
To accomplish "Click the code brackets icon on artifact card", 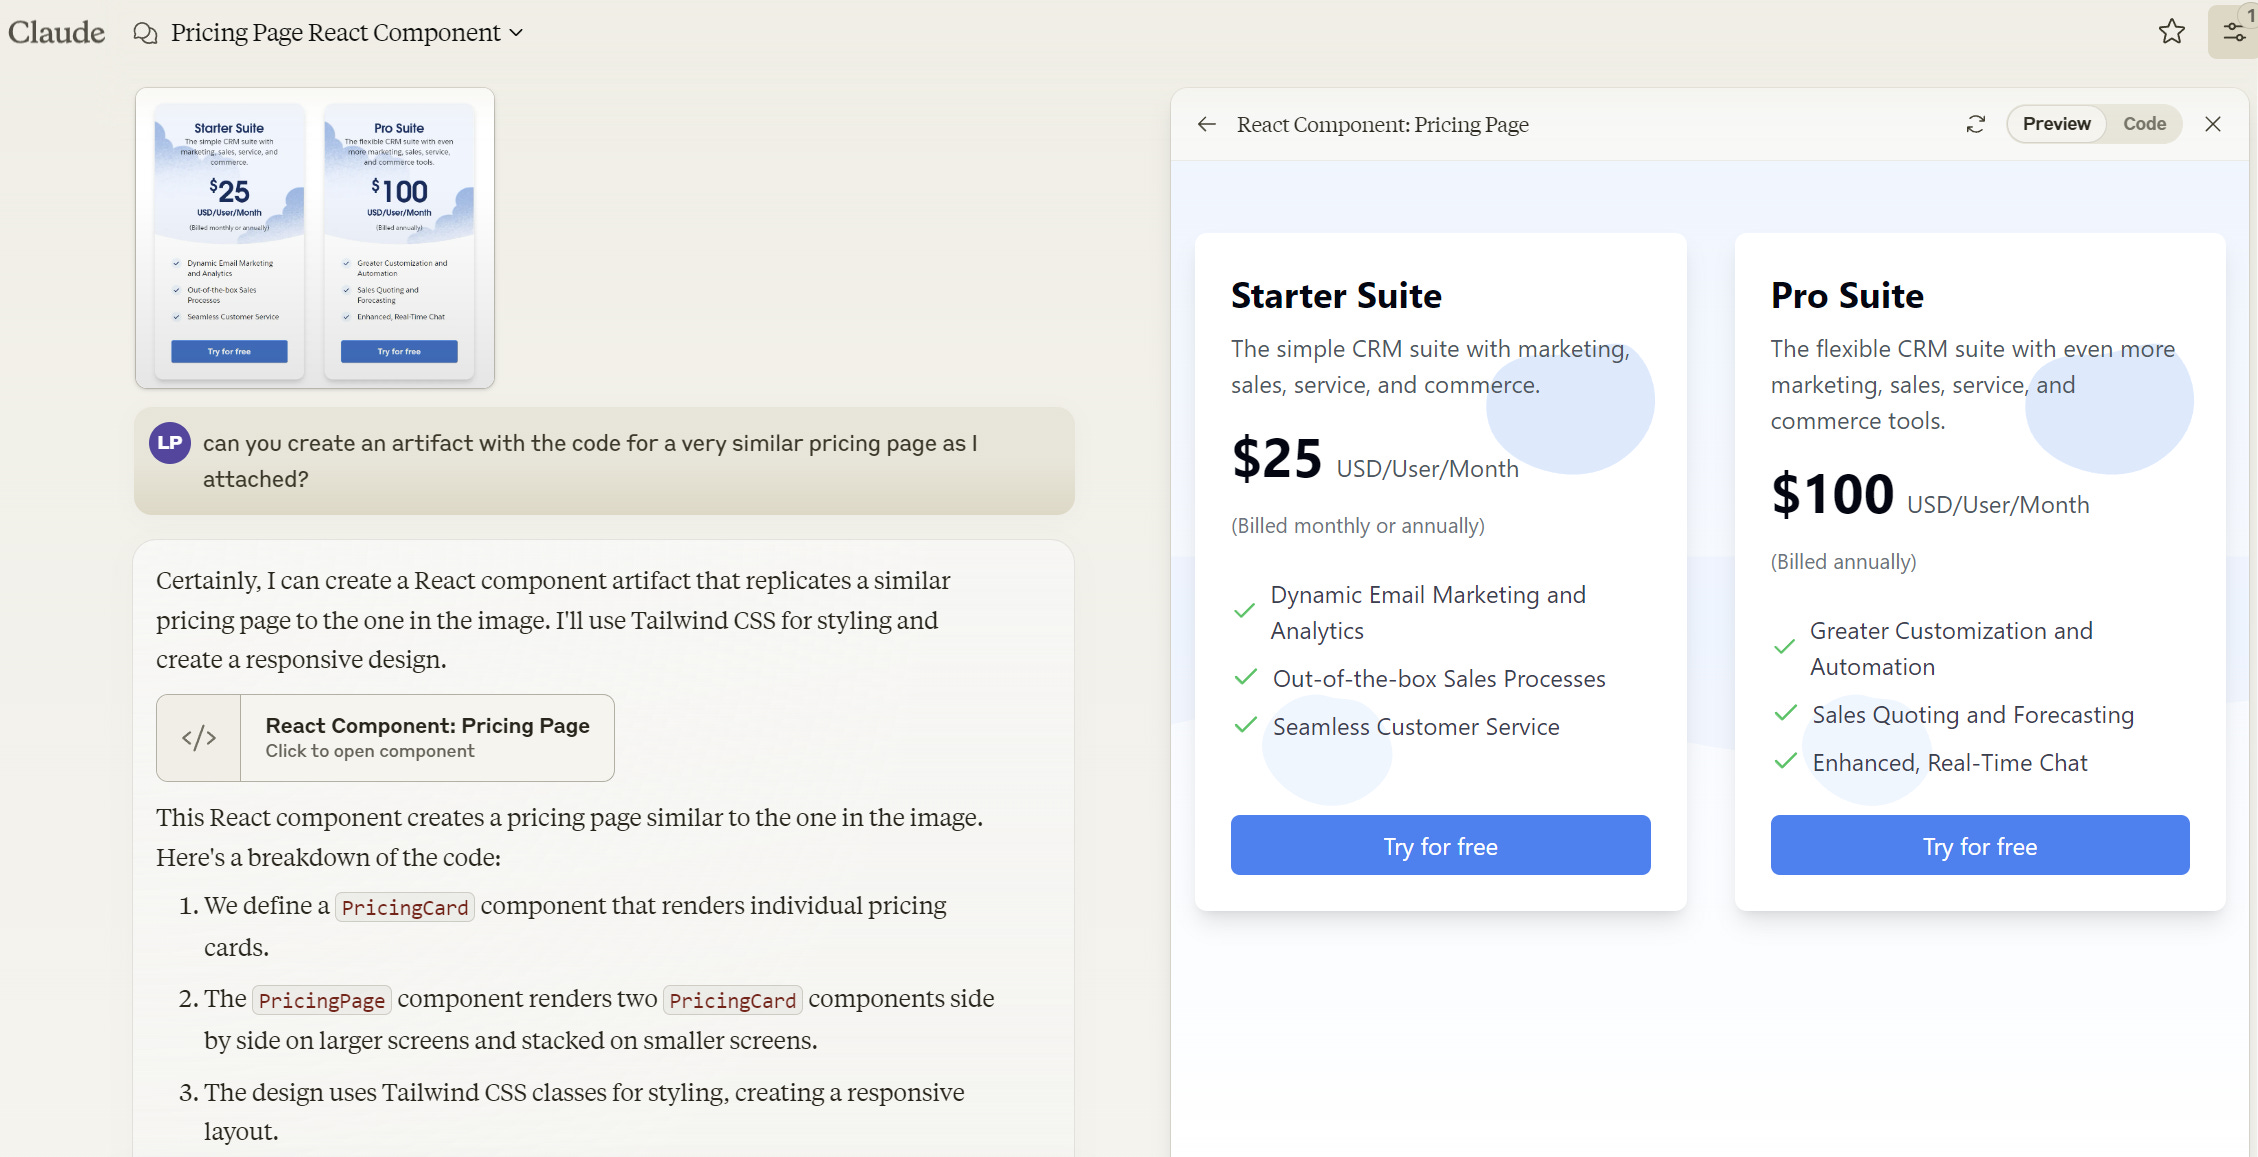I will coord(199,738).
